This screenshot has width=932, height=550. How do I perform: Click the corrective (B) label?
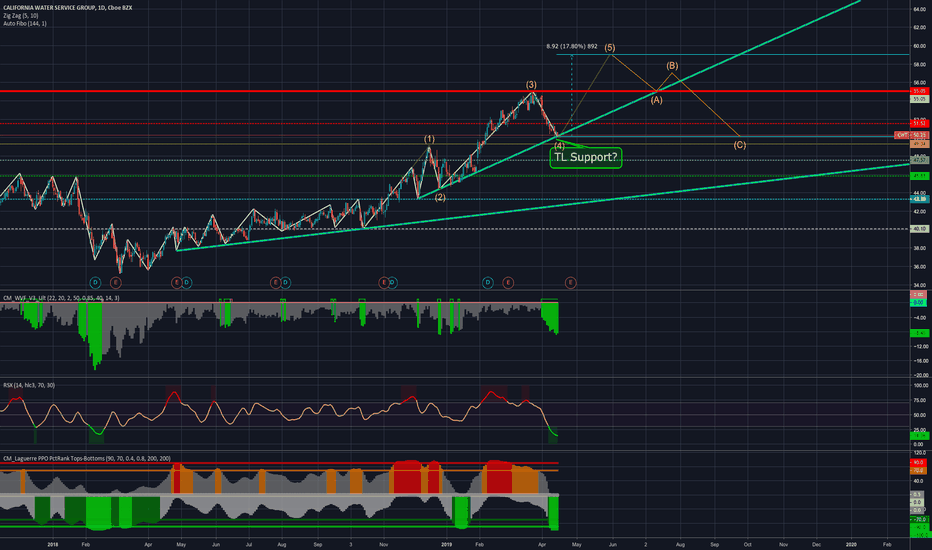672,65
